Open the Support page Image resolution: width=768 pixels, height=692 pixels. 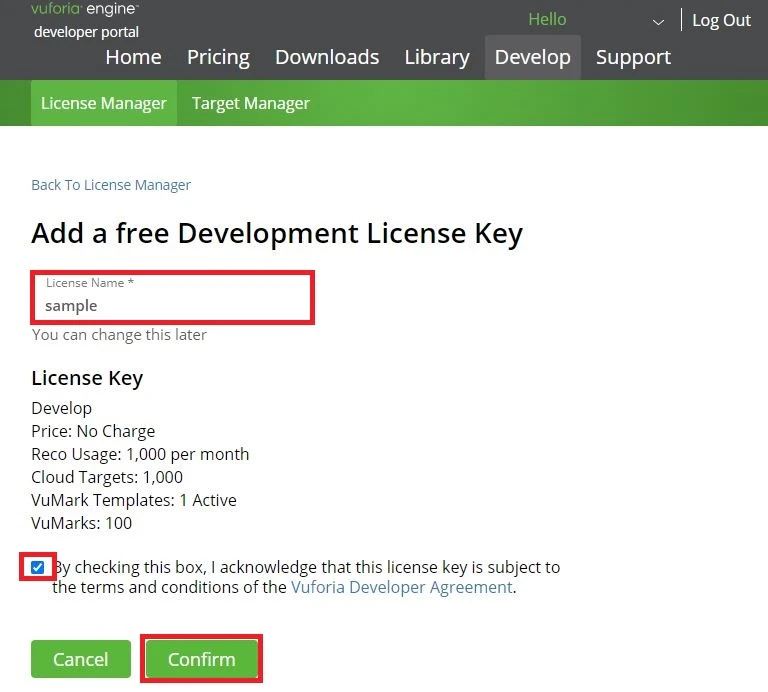tap(633, 57)
